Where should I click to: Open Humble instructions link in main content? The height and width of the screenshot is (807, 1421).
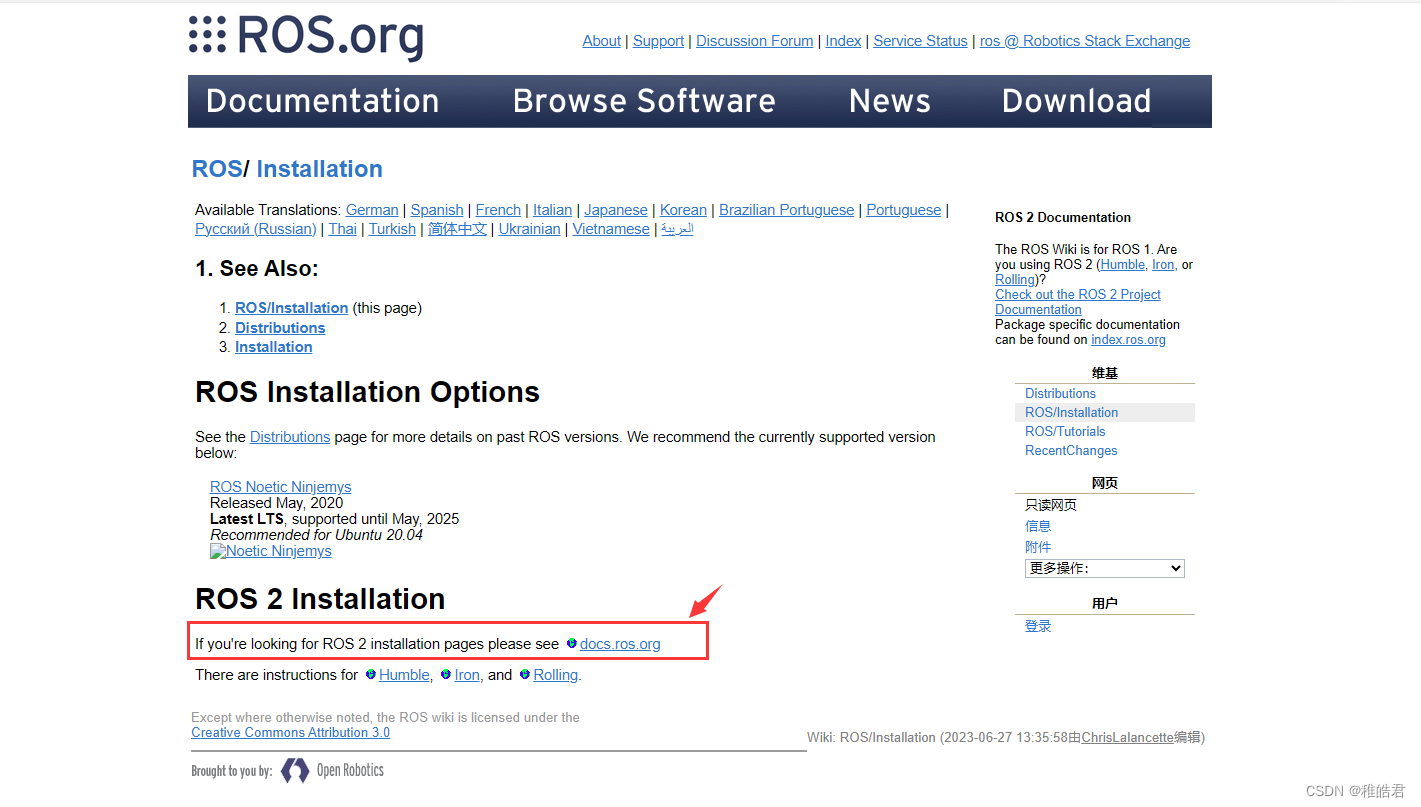pos(405,675)
